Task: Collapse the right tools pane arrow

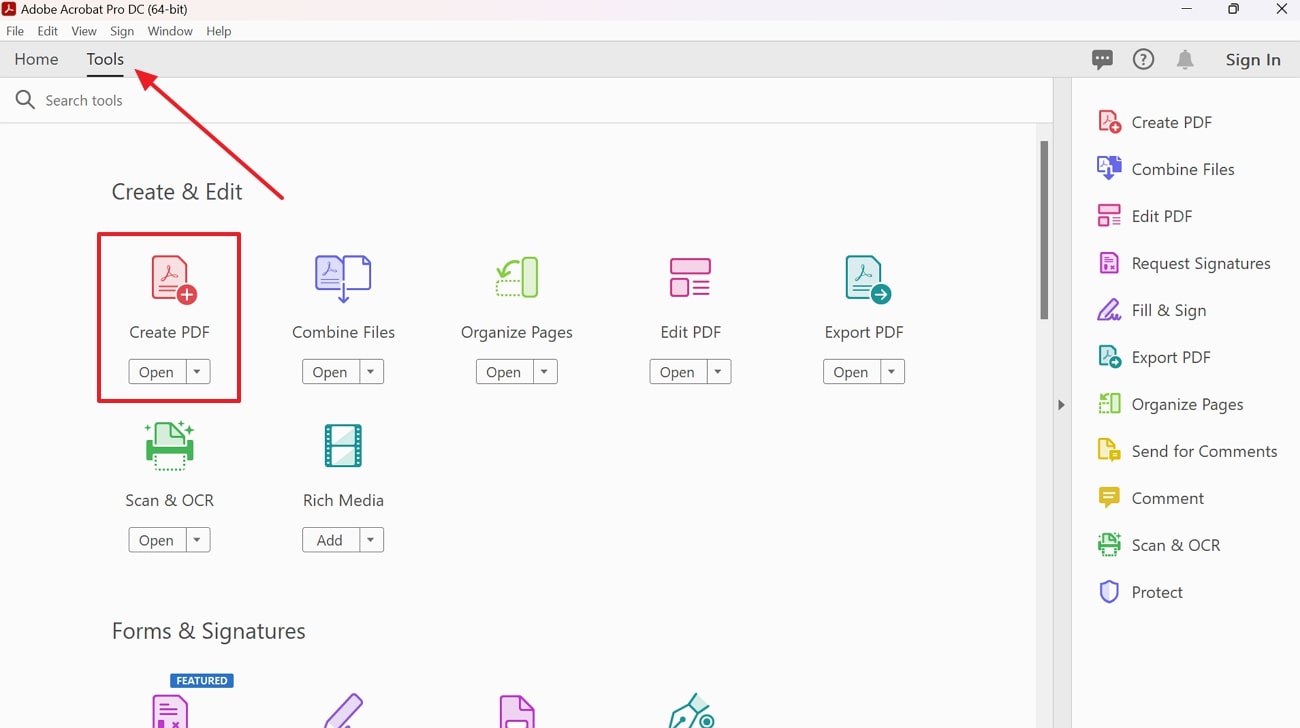Action: [1061, 404]
